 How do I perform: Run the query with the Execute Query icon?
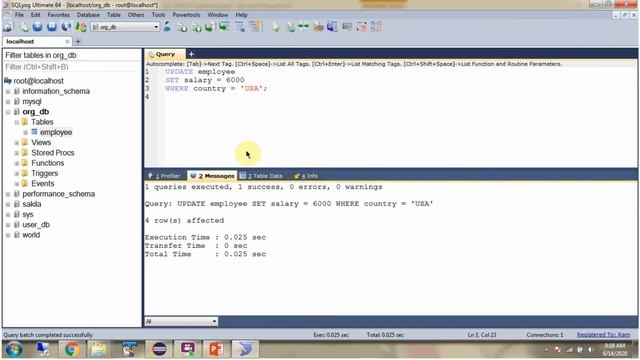tap(38, 27)
